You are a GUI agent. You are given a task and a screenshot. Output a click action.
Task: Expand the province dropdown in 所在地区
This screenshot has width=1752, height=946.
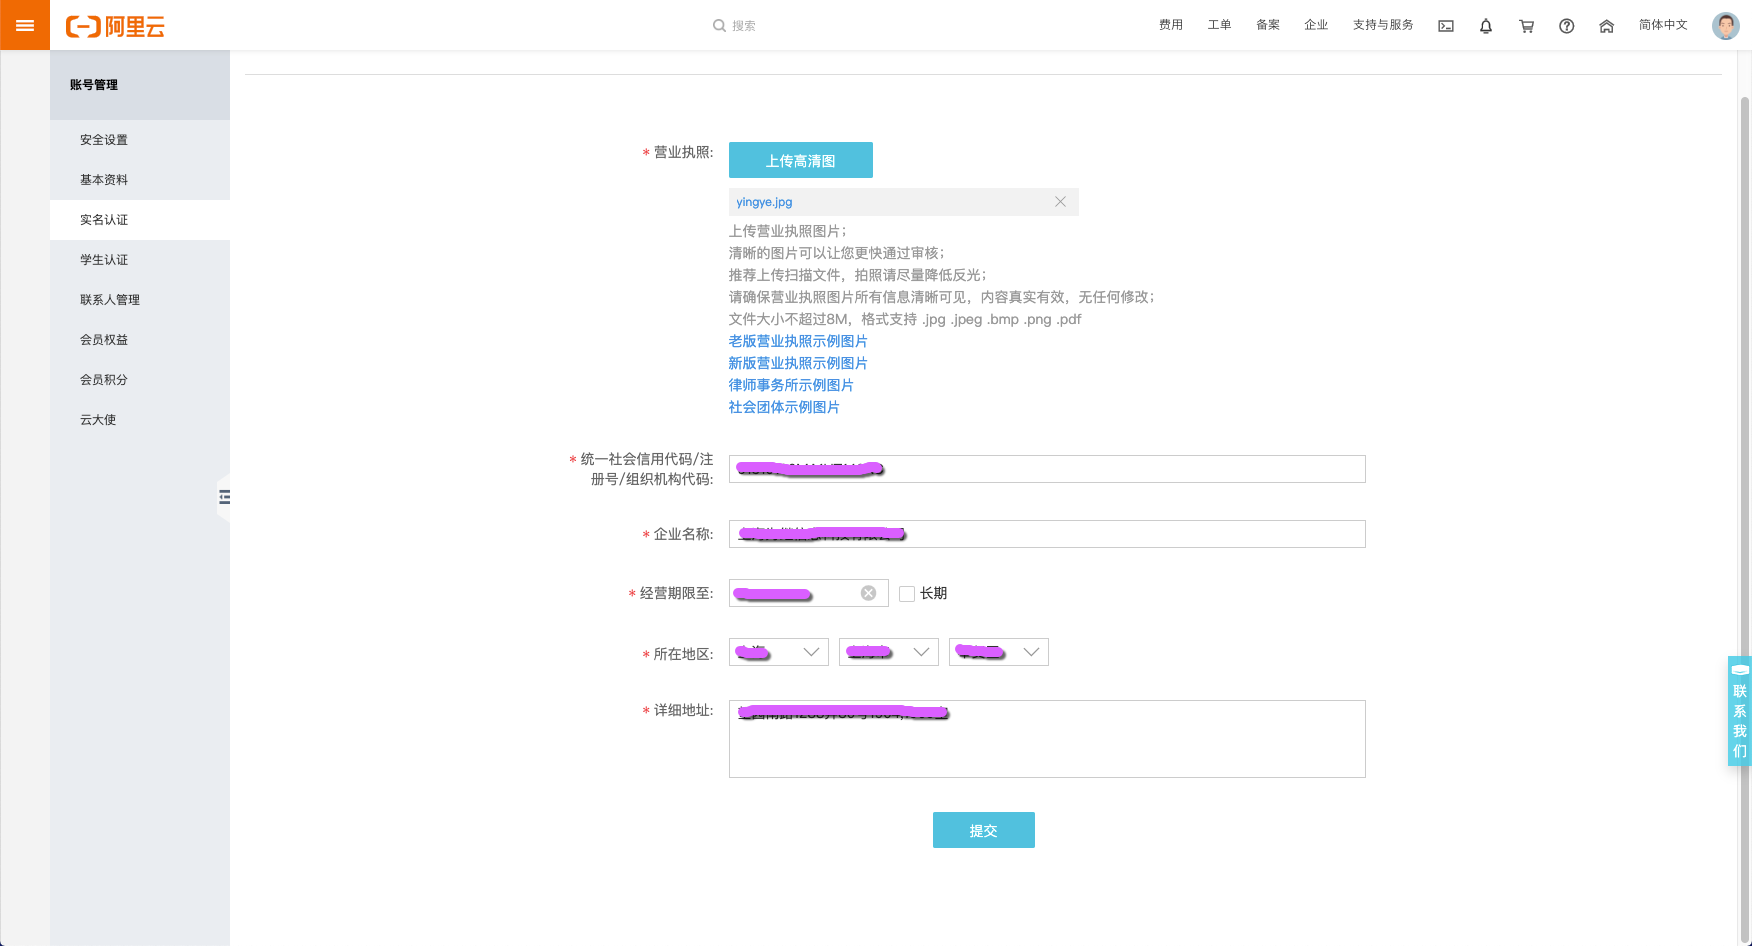coord(779,652)
